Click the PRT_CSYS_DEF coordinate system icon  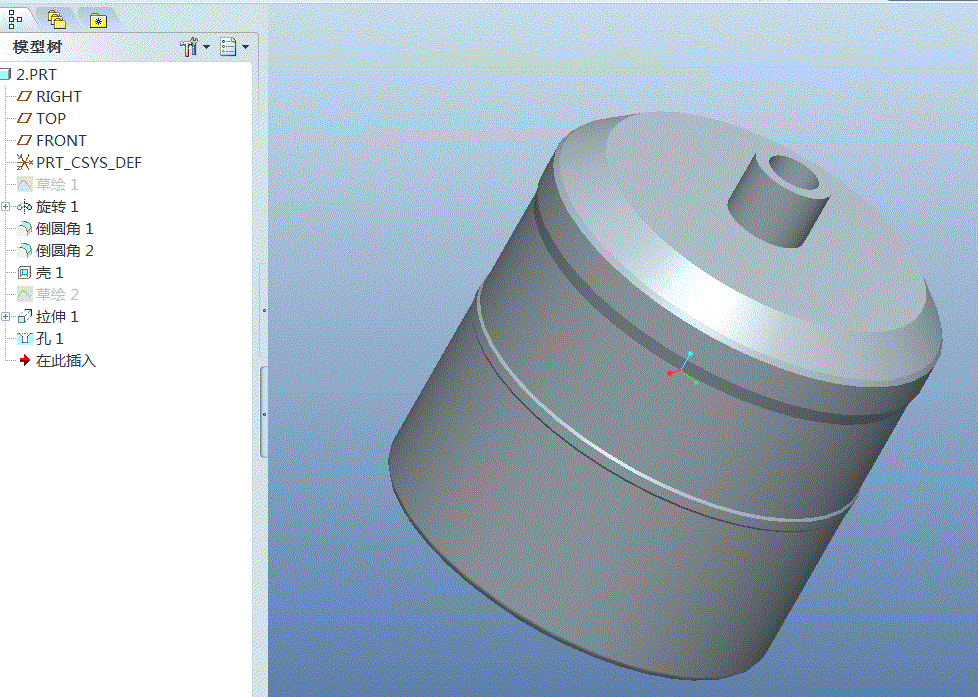point(24,163)
